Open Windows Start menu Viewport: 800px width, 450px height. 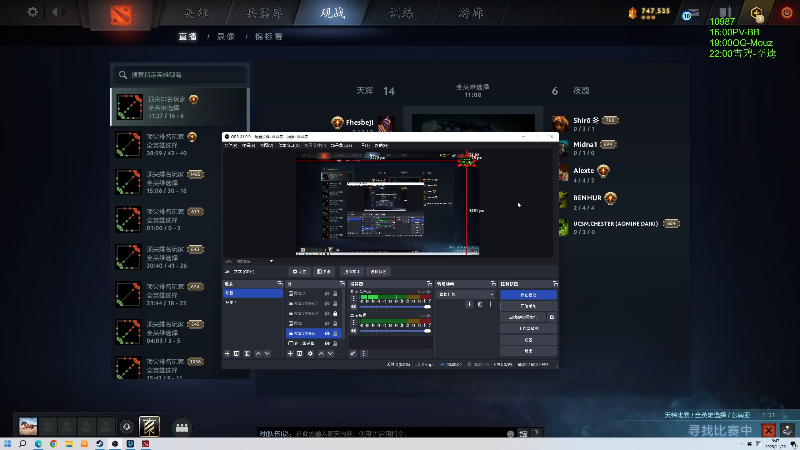click(7, 444)
